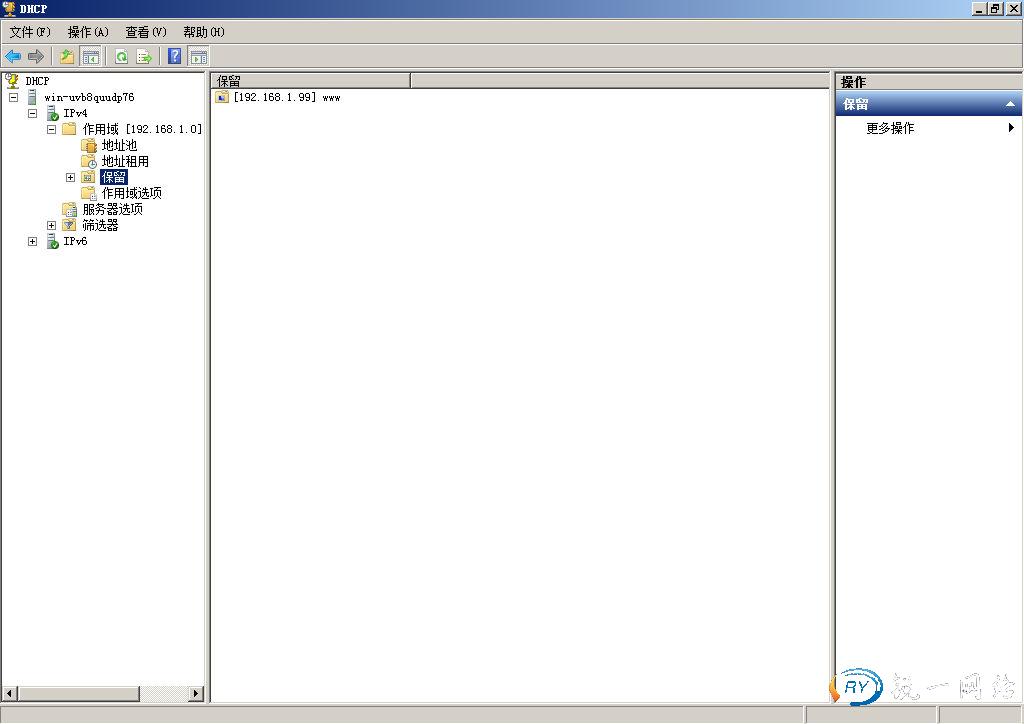Click the Refresh toolbar icon
Viewport: 1024px width, 724px height.
[x=121, y=57]
